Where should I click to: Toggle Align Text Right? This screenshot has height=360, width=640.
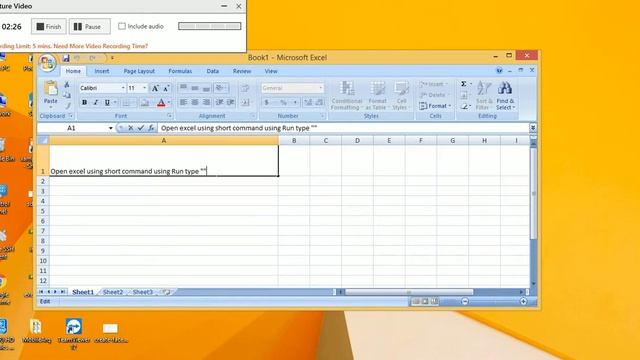[207, 102]
